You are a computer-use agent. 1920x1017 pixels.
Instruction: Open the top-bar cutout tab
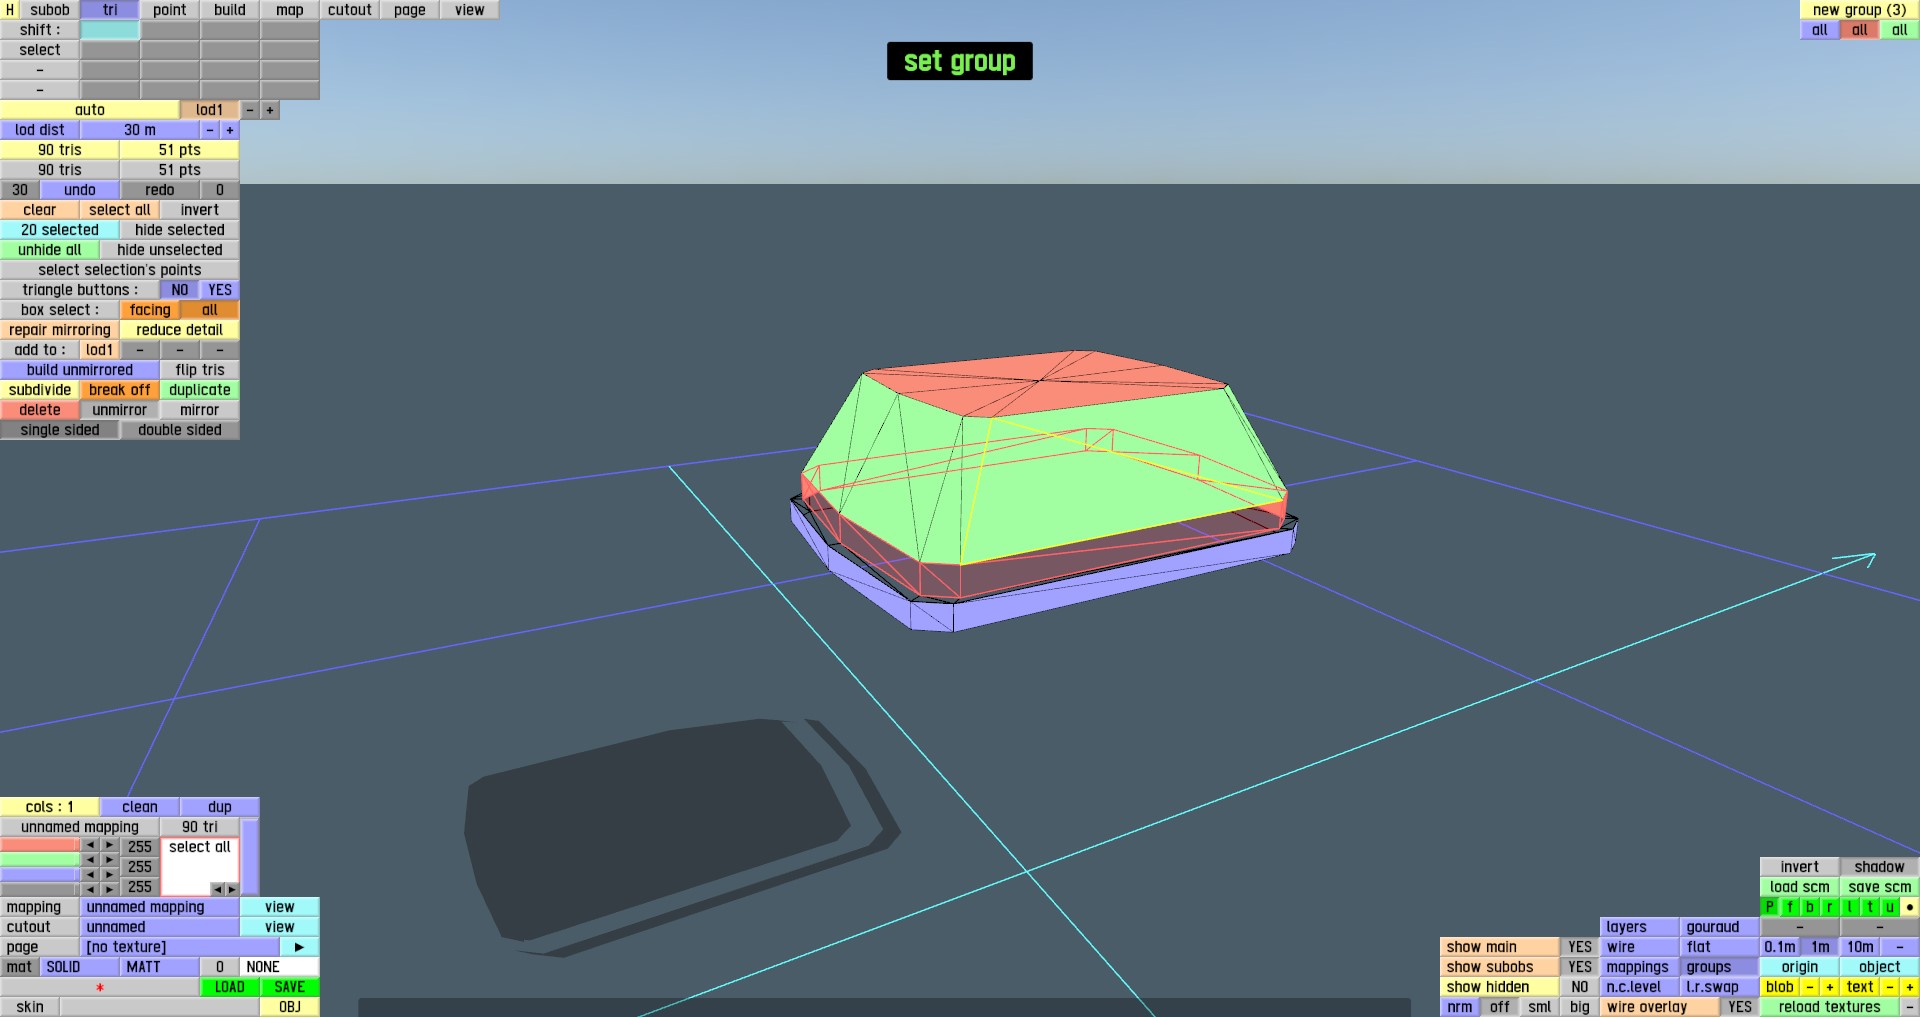[350, 10]
